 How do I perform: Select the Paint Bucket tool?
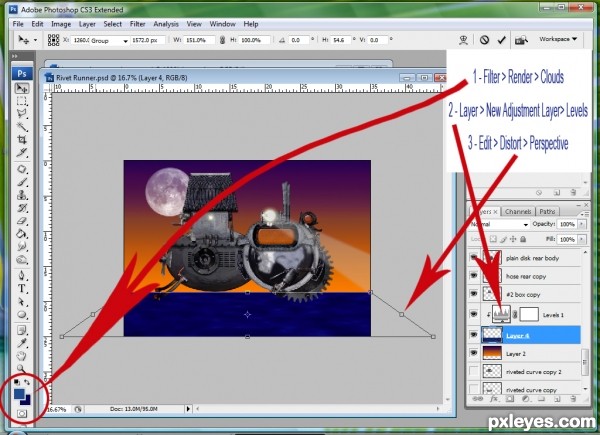pos(22,234)
